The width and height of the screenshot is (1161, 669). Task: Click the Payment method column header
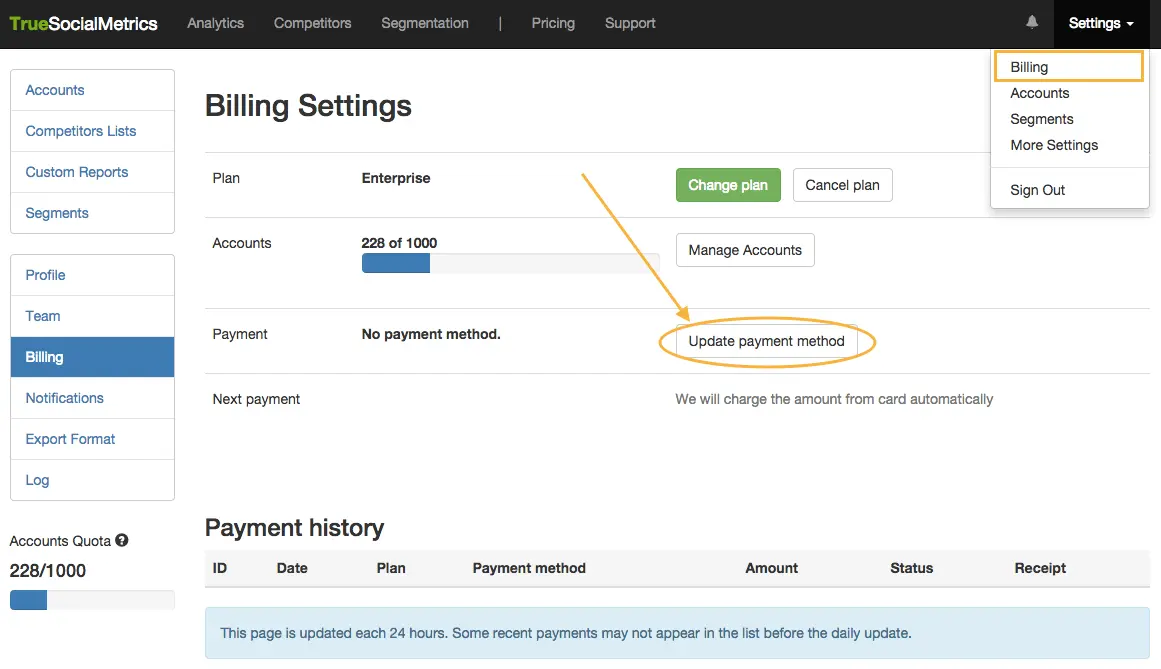click(x=529, y=568)
